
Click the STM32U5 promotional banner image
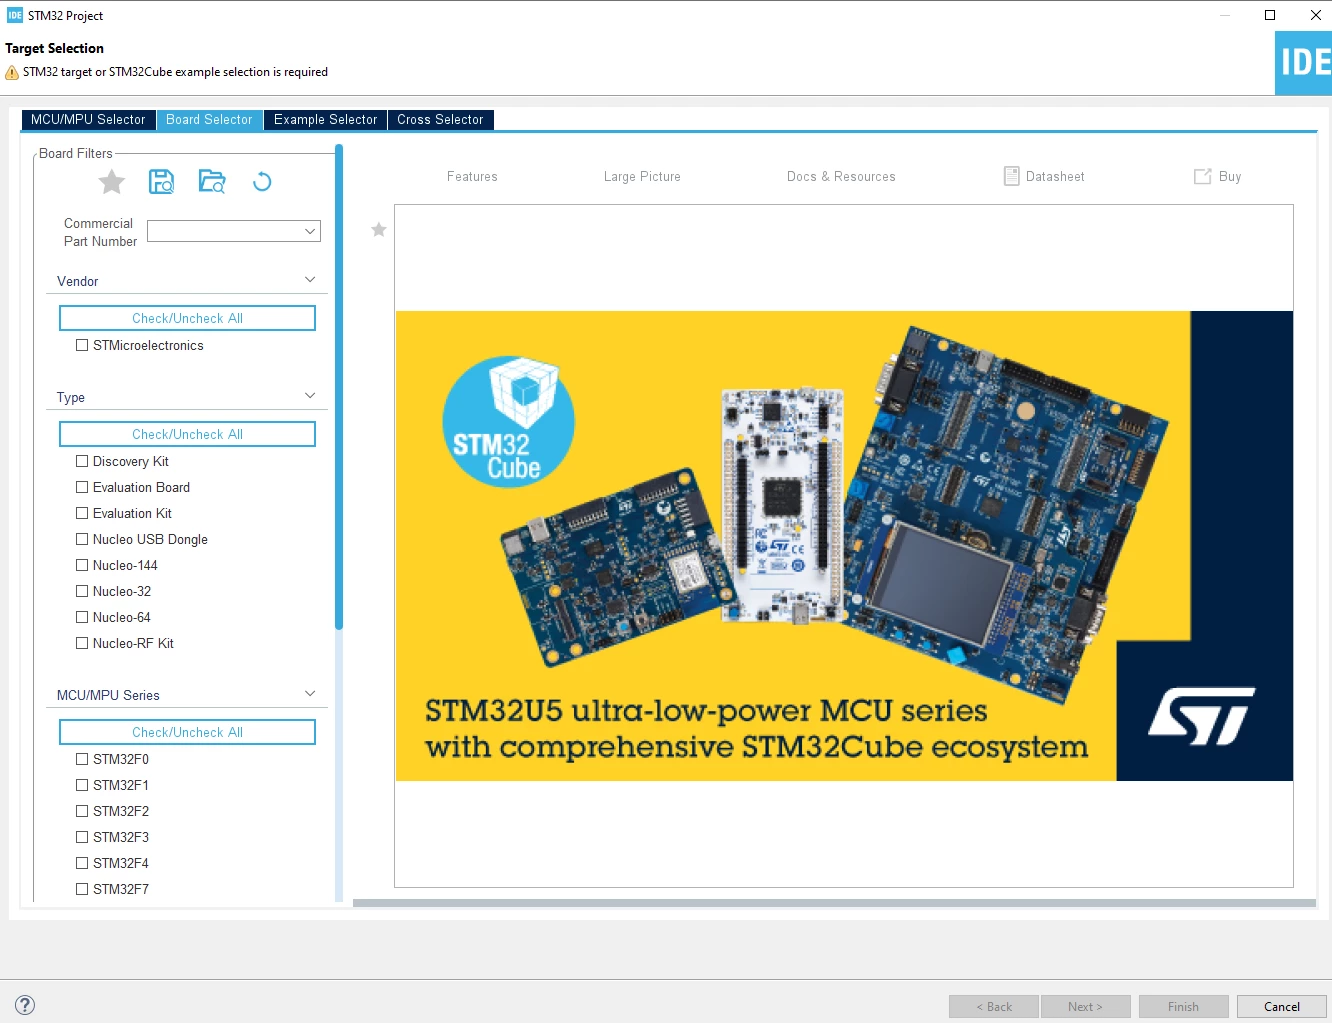pos(844,546)
